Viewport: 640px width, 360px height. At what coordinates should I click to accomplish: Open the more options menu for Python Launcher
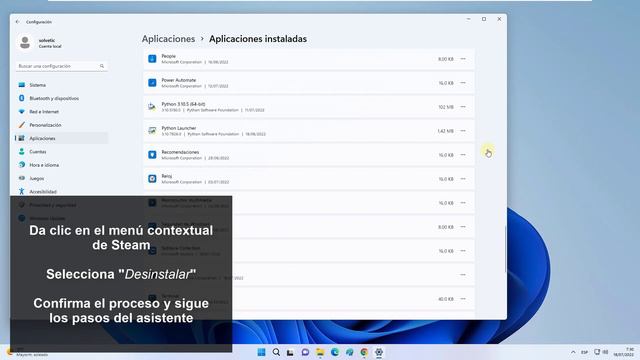(x=463, y=131)
